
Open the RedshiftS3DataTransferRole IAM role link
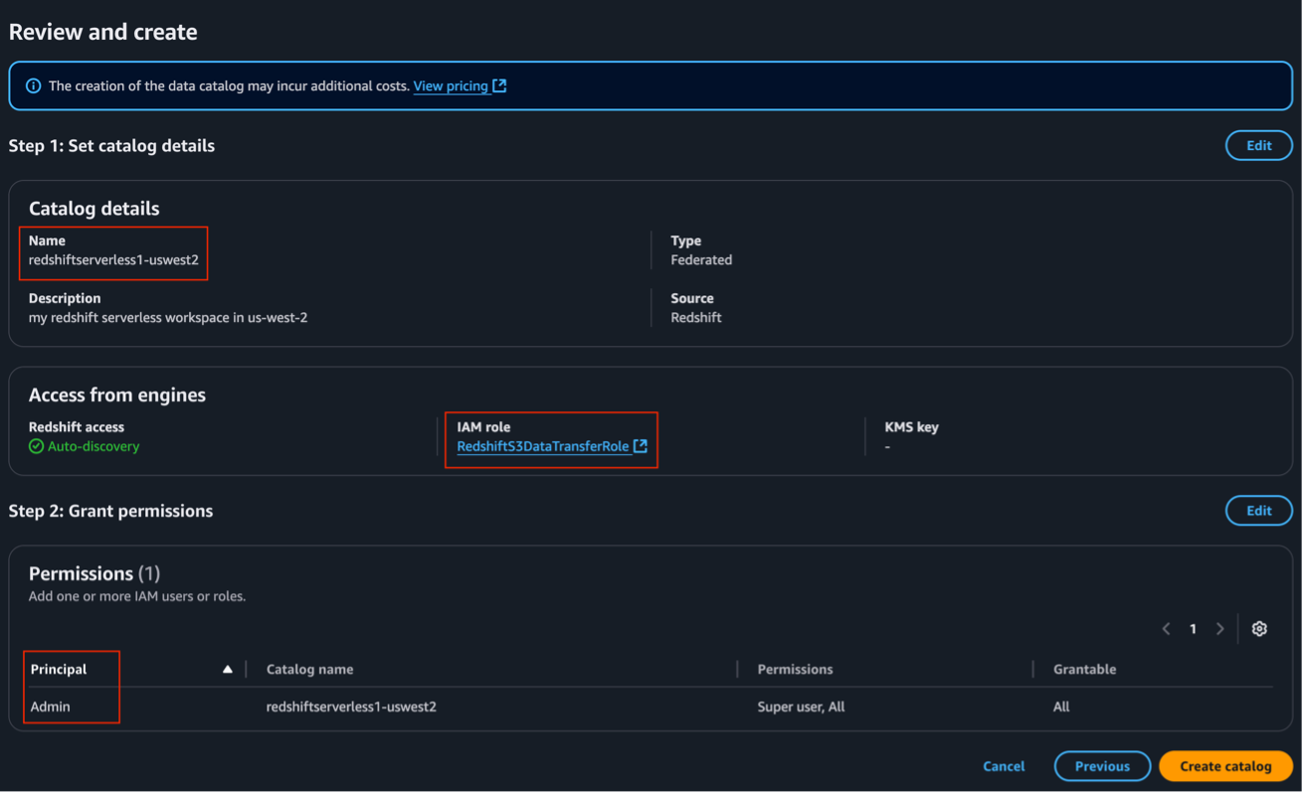pyautogui.click(x=543, y=447)
